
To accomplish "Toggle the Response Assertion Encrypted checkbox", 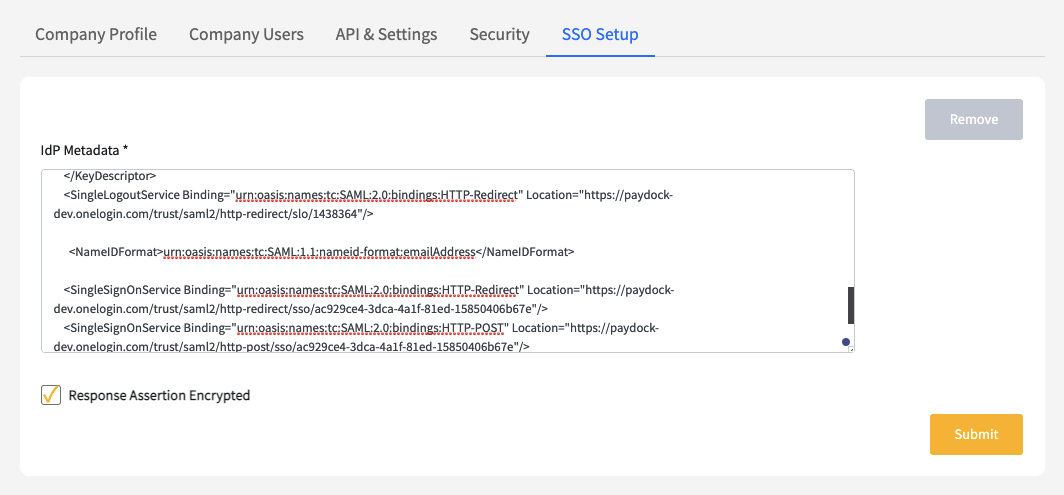I will [x=51, y=395].
